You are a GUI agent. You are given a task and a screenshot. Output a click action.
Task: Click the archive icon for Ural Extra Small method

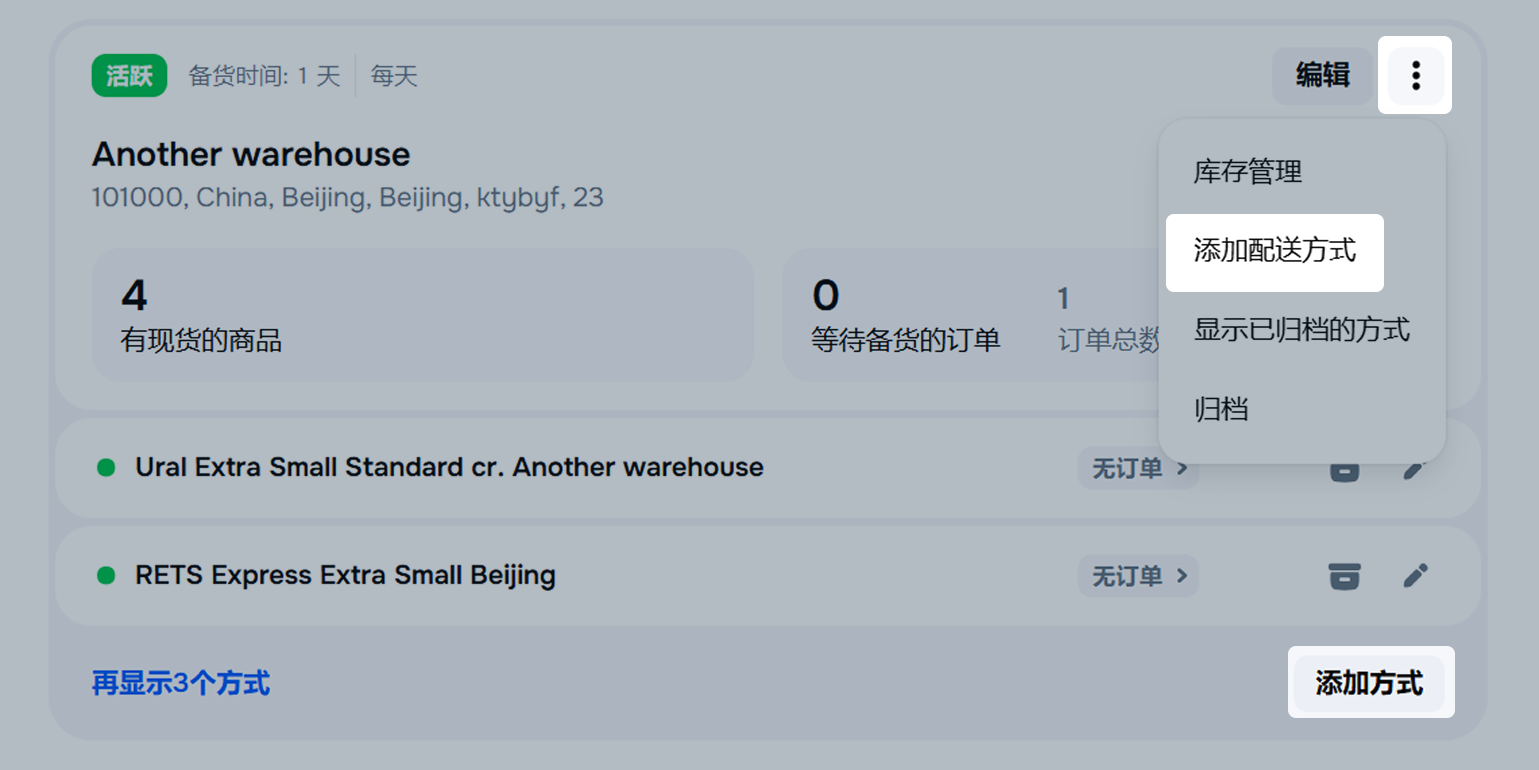pyautogui.click(x=1344, y=471)
